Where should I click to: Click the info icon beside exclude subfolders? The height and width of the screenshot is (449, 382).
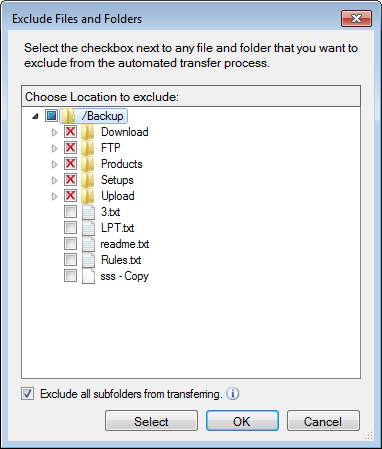233,394
